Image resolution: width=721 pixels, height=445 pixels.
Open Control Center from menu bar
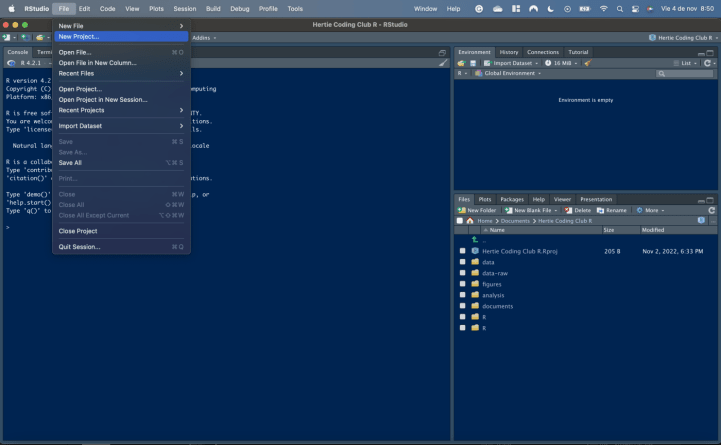click(x=635, y=9)
